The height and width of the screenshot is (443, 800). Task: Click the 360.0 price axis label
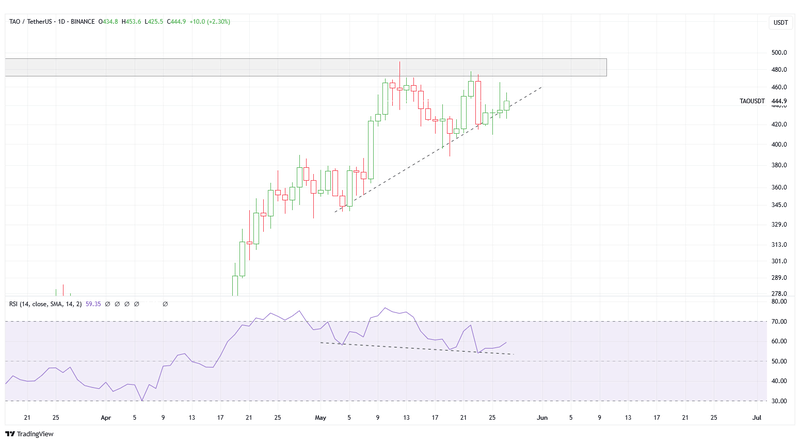click(x=779, y=187)
